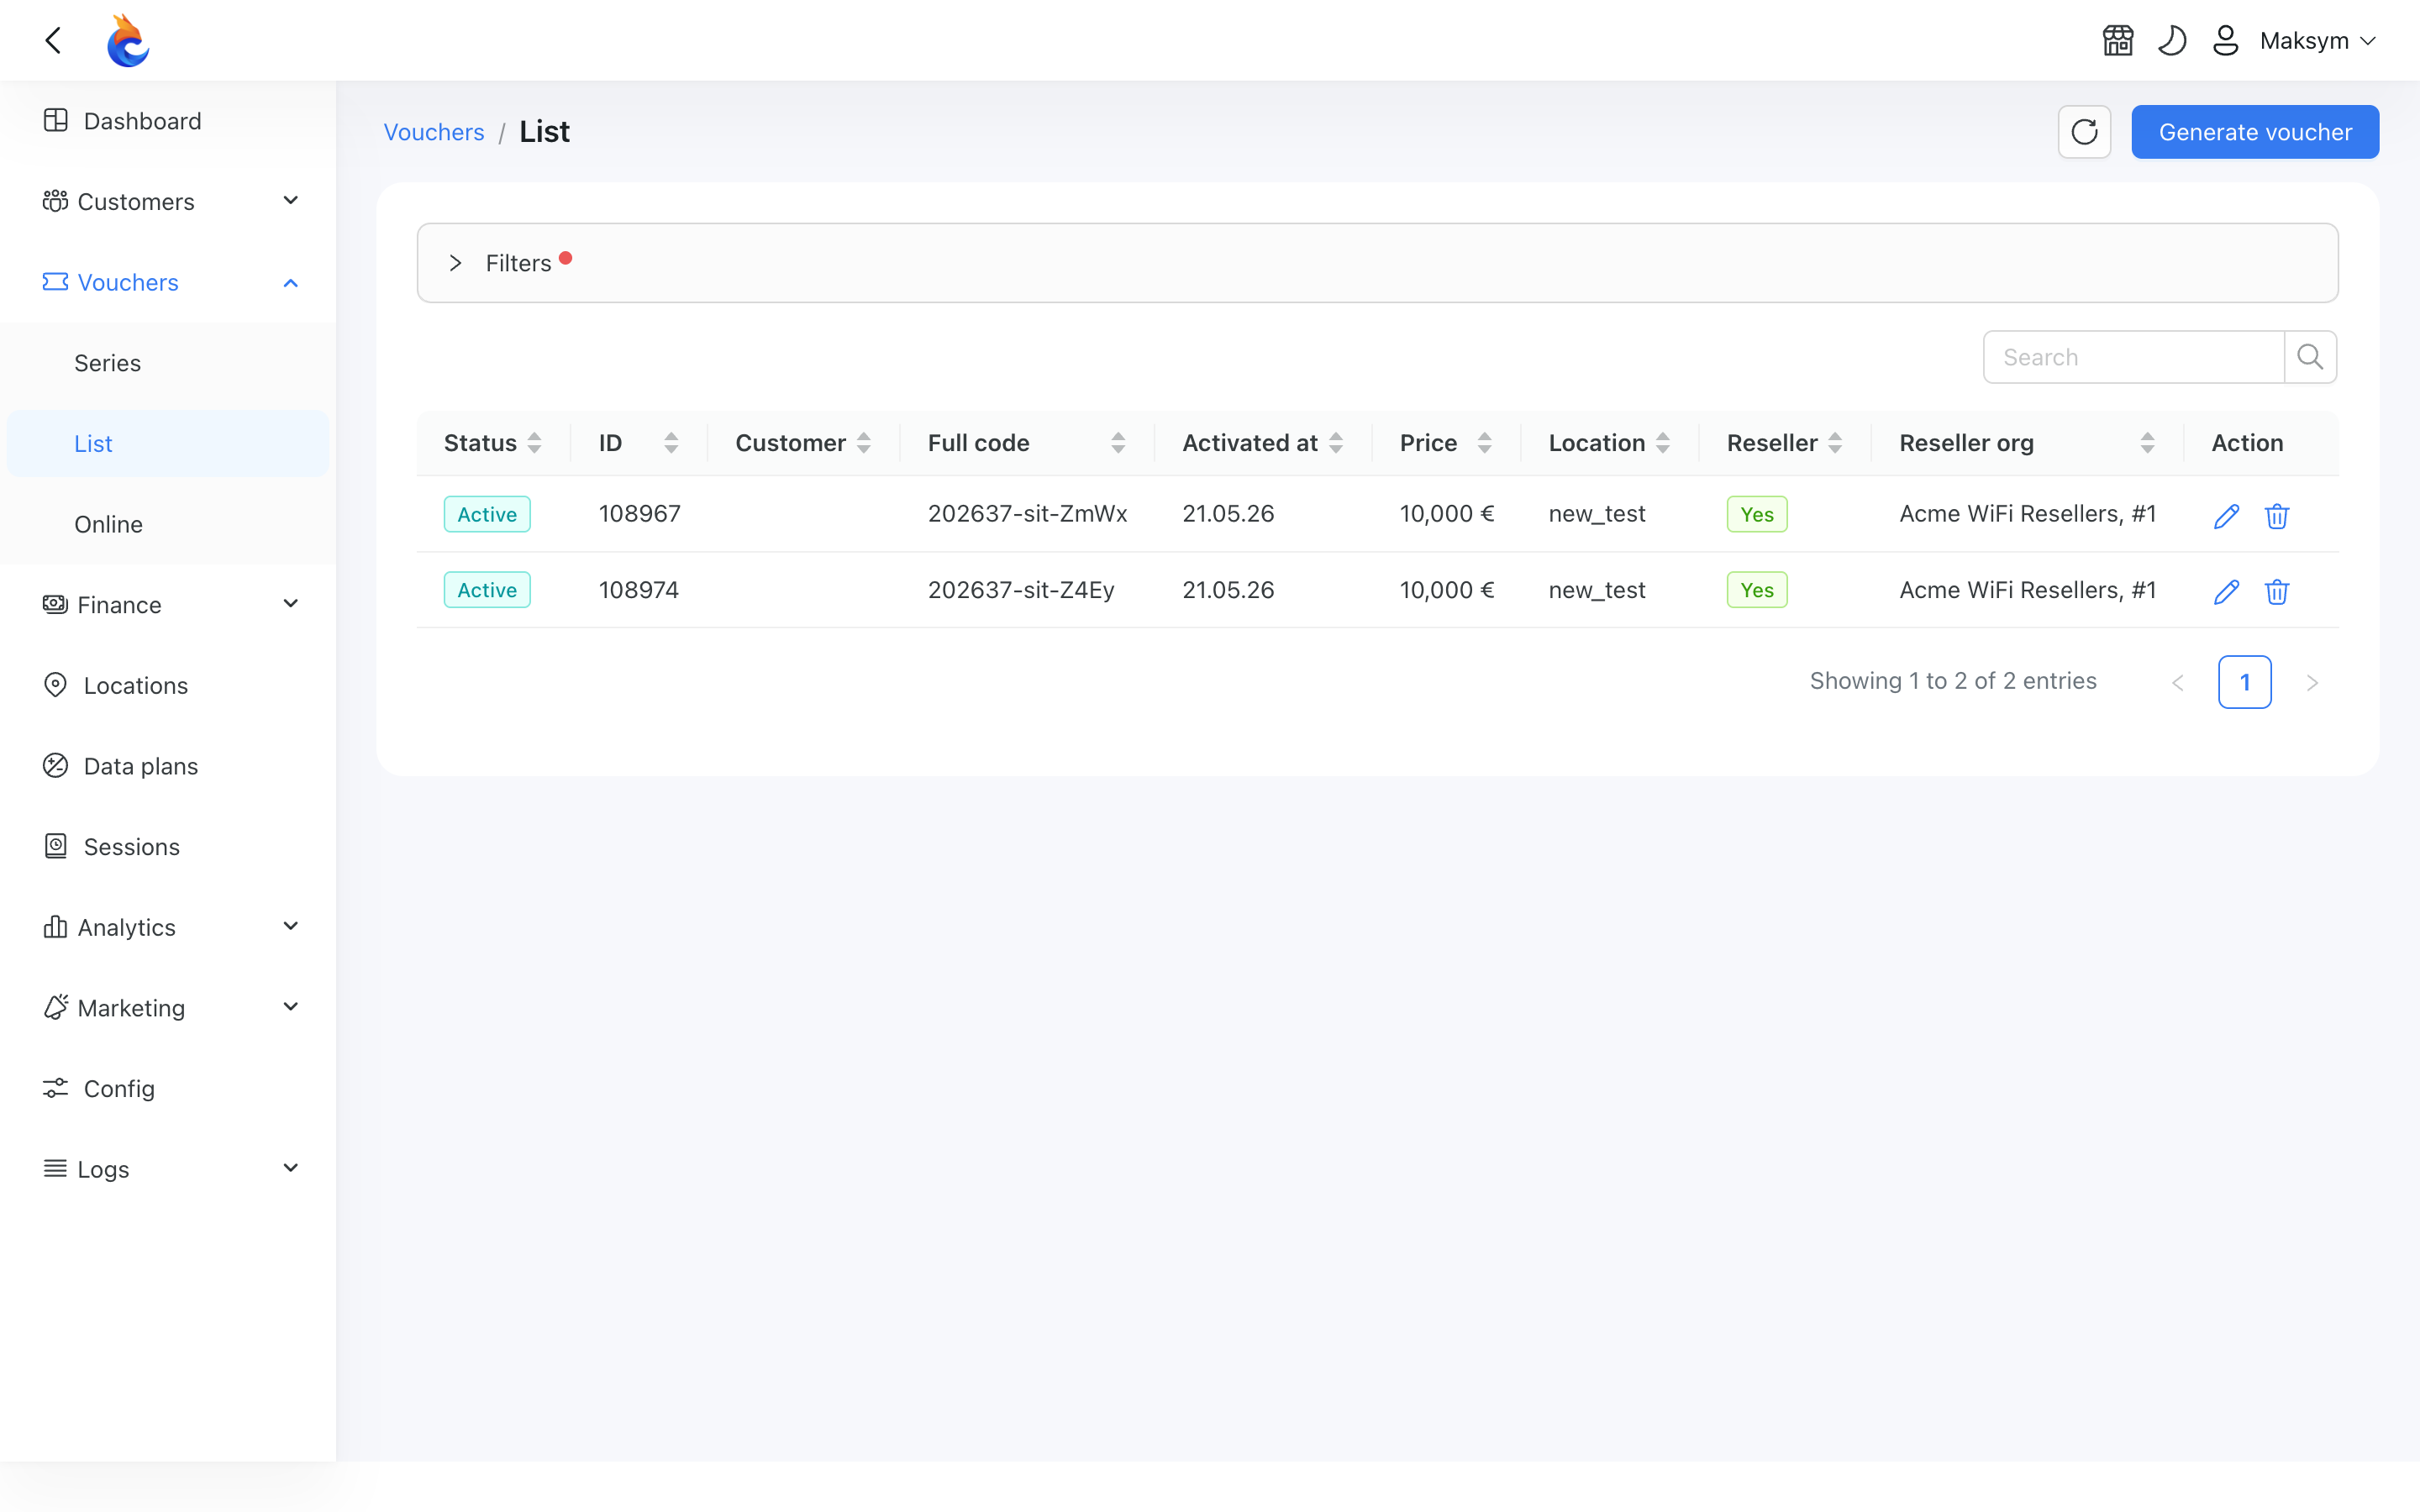Open Data plans in sidebar
The height and width of the screenshot is (1512, 2420).
(x=168, y=766)
